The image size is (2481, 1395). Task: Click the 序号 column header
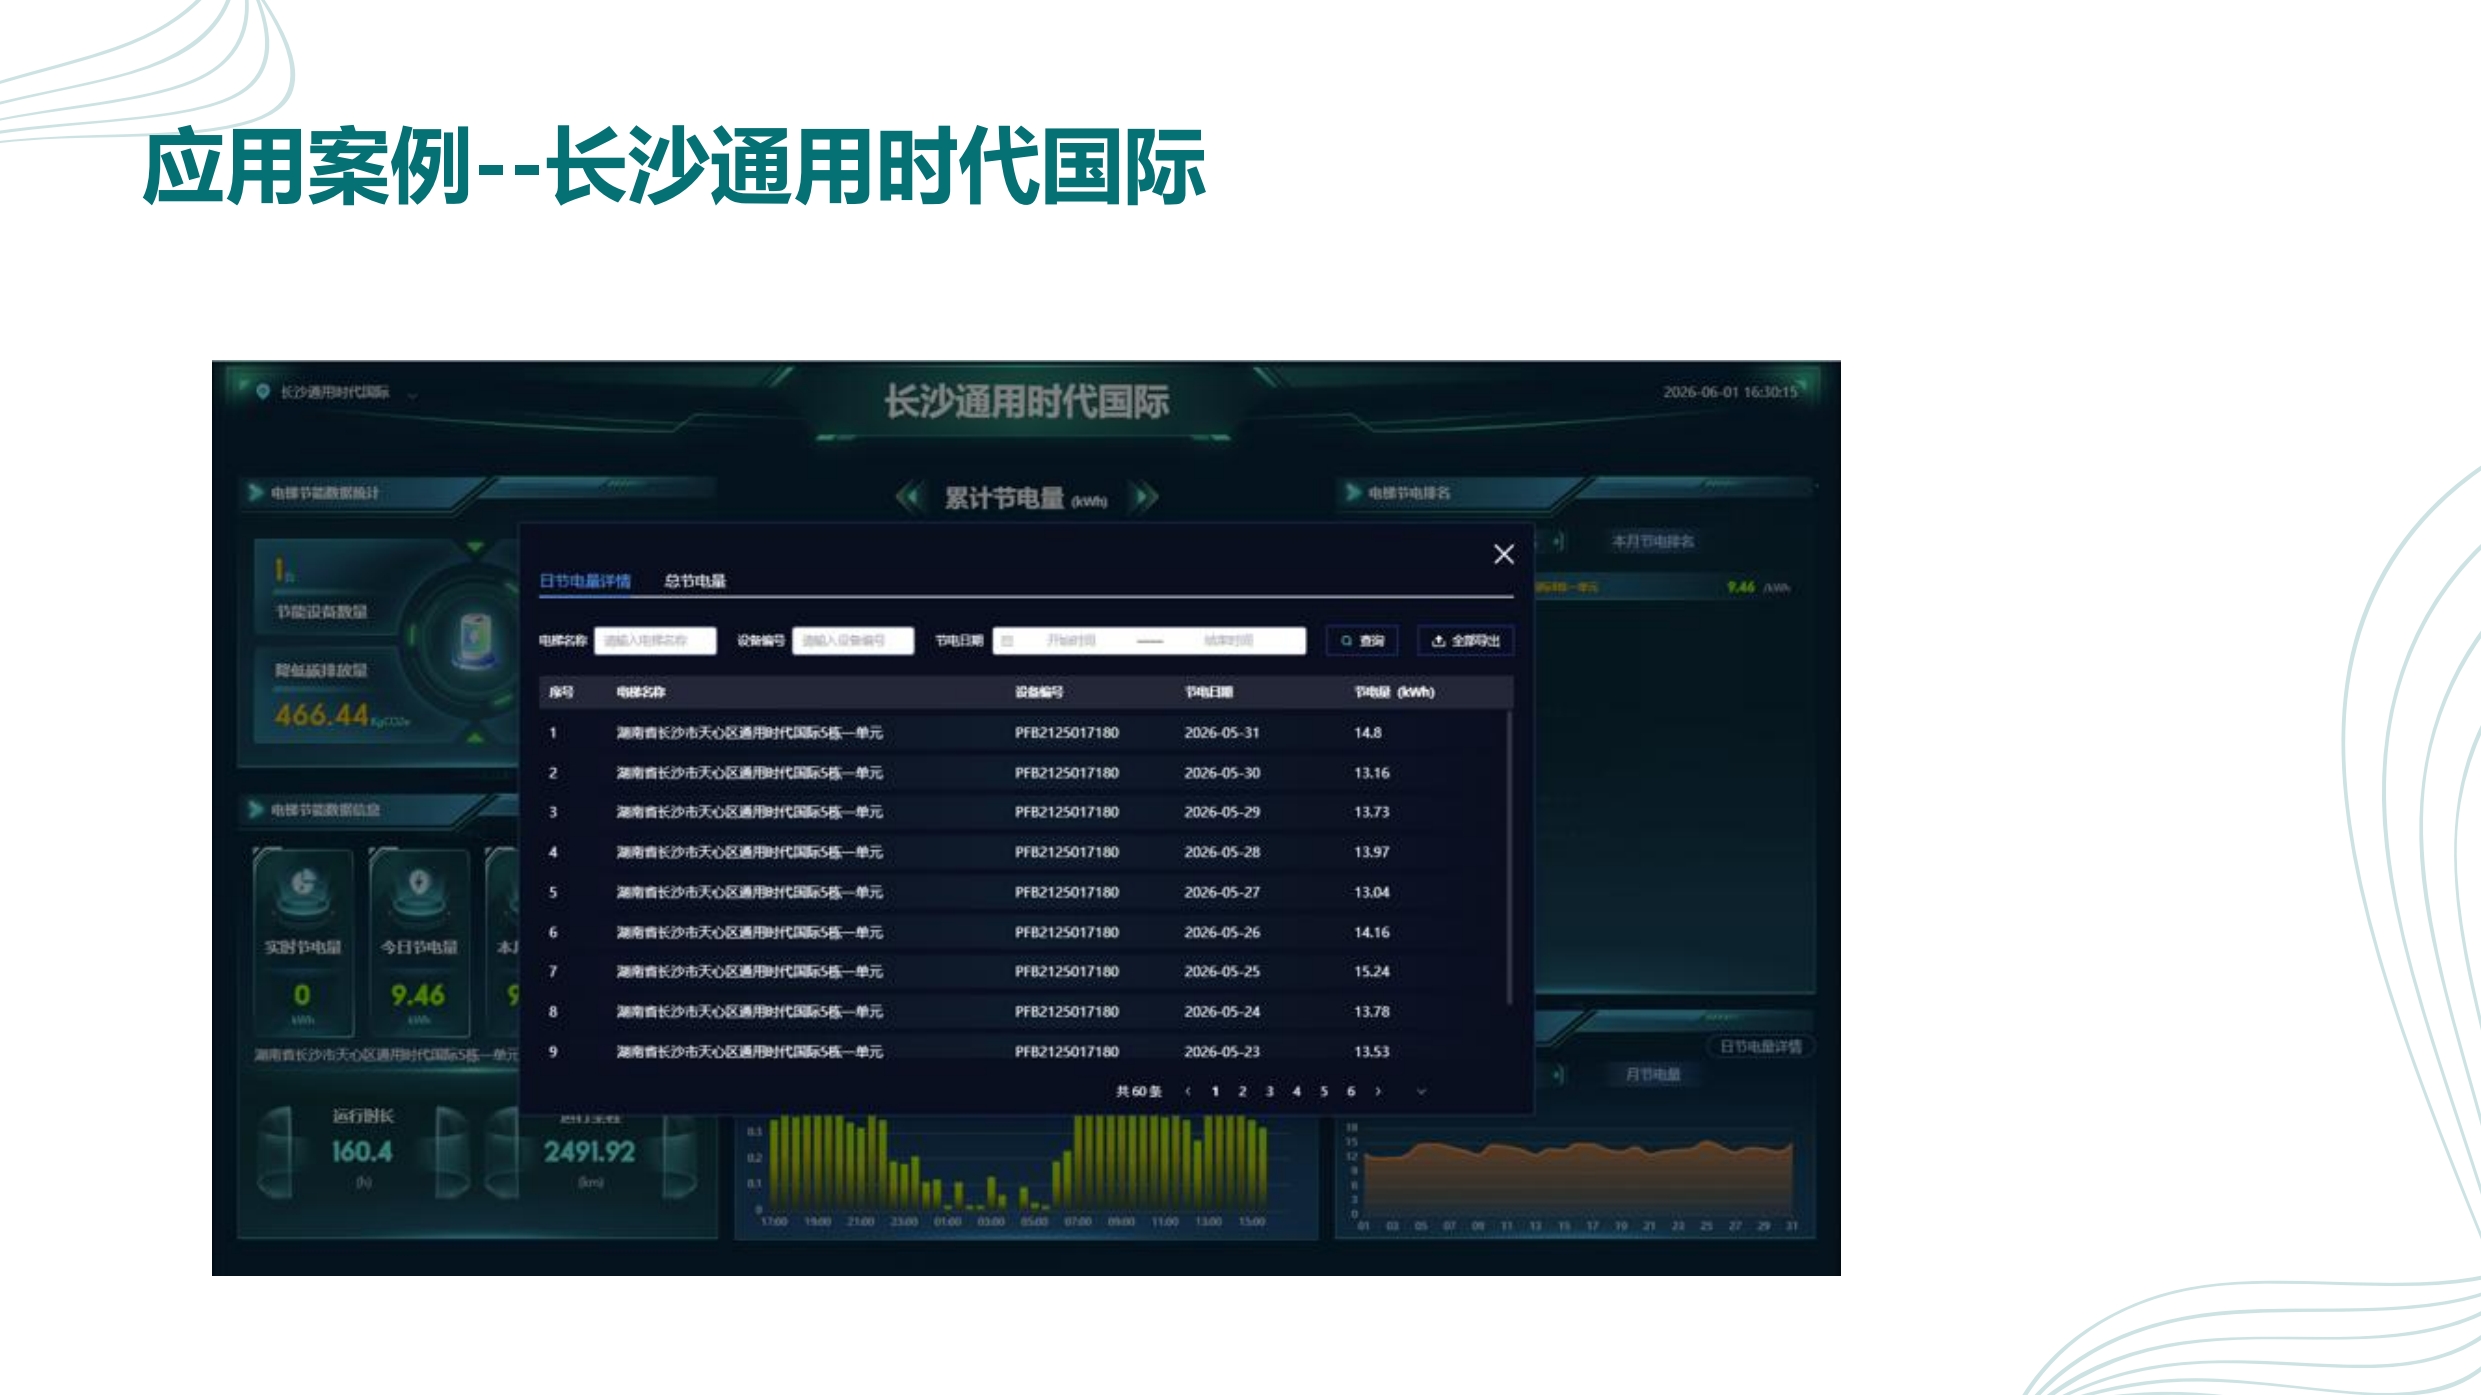click(561, 692)
